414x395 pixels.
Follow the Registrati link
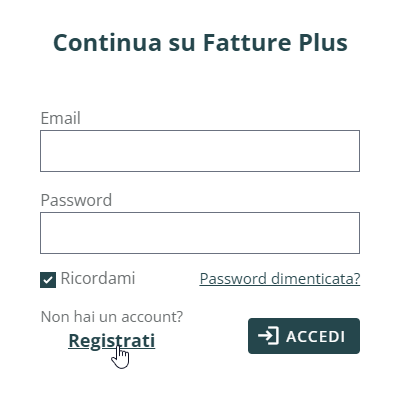112,341
